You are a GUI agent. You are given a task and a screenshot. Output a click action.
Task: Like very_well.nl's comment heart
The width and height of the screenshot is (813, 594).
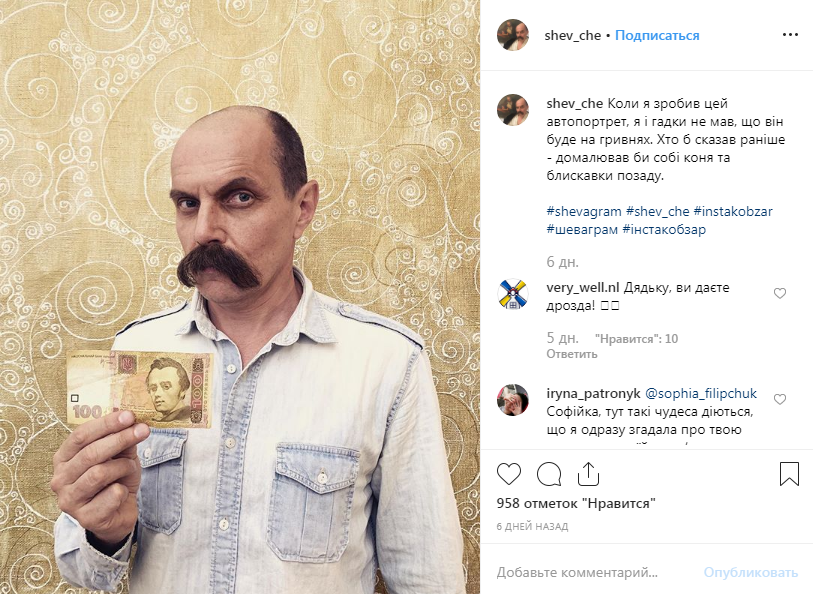coord(780,293)
